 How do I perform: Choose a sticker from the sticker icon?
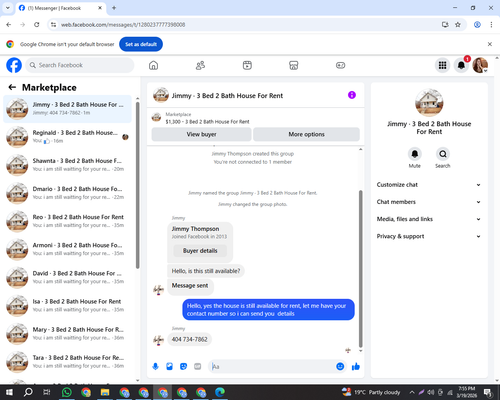pyautogui.click(x=183, y=367)
